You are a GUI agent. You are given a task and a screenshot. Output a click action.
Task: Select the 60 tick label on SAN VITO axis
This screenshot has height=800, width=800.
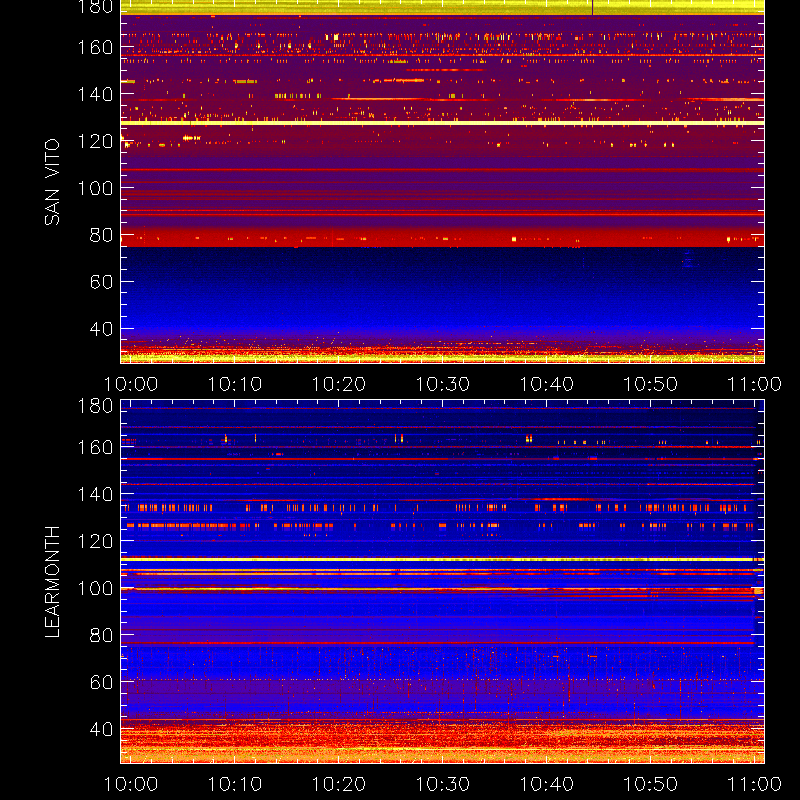click(x=101, y=282)
